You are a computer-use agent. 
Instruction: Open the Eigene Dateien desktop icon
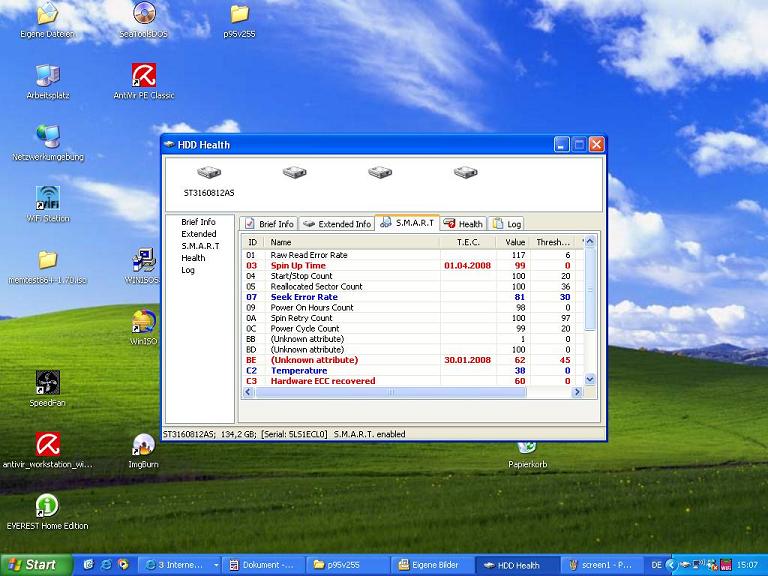[48, 20]
